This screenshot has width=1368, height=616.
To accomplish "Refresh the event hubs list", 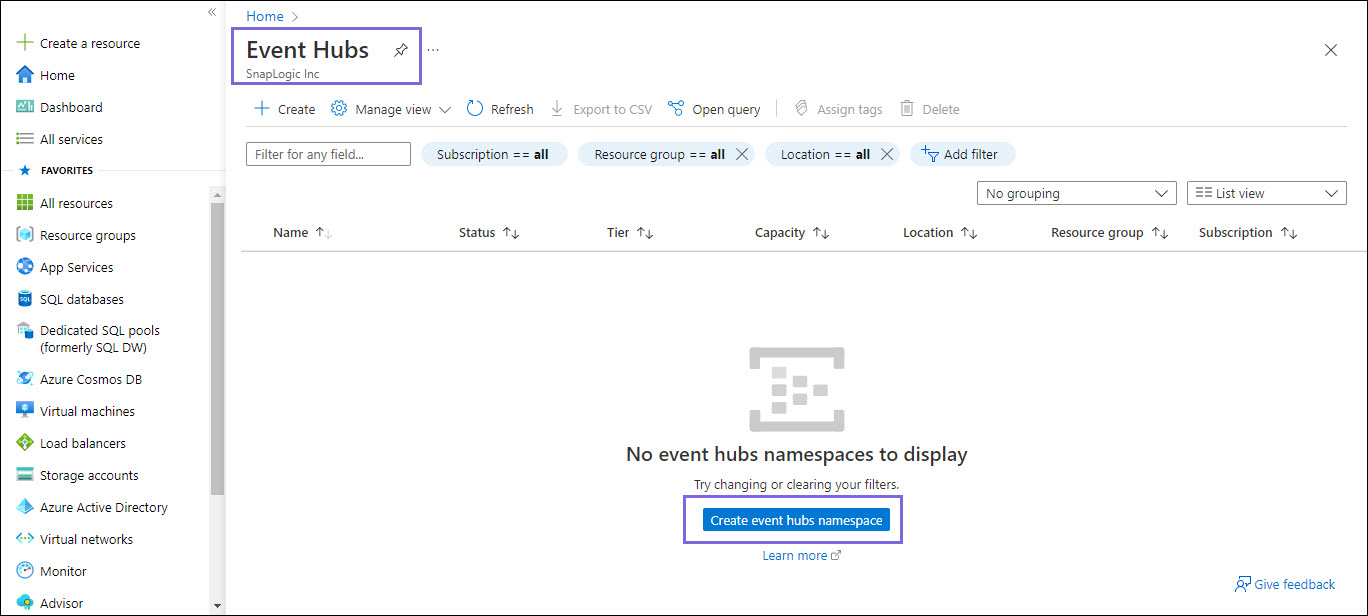I will point(499,108).
